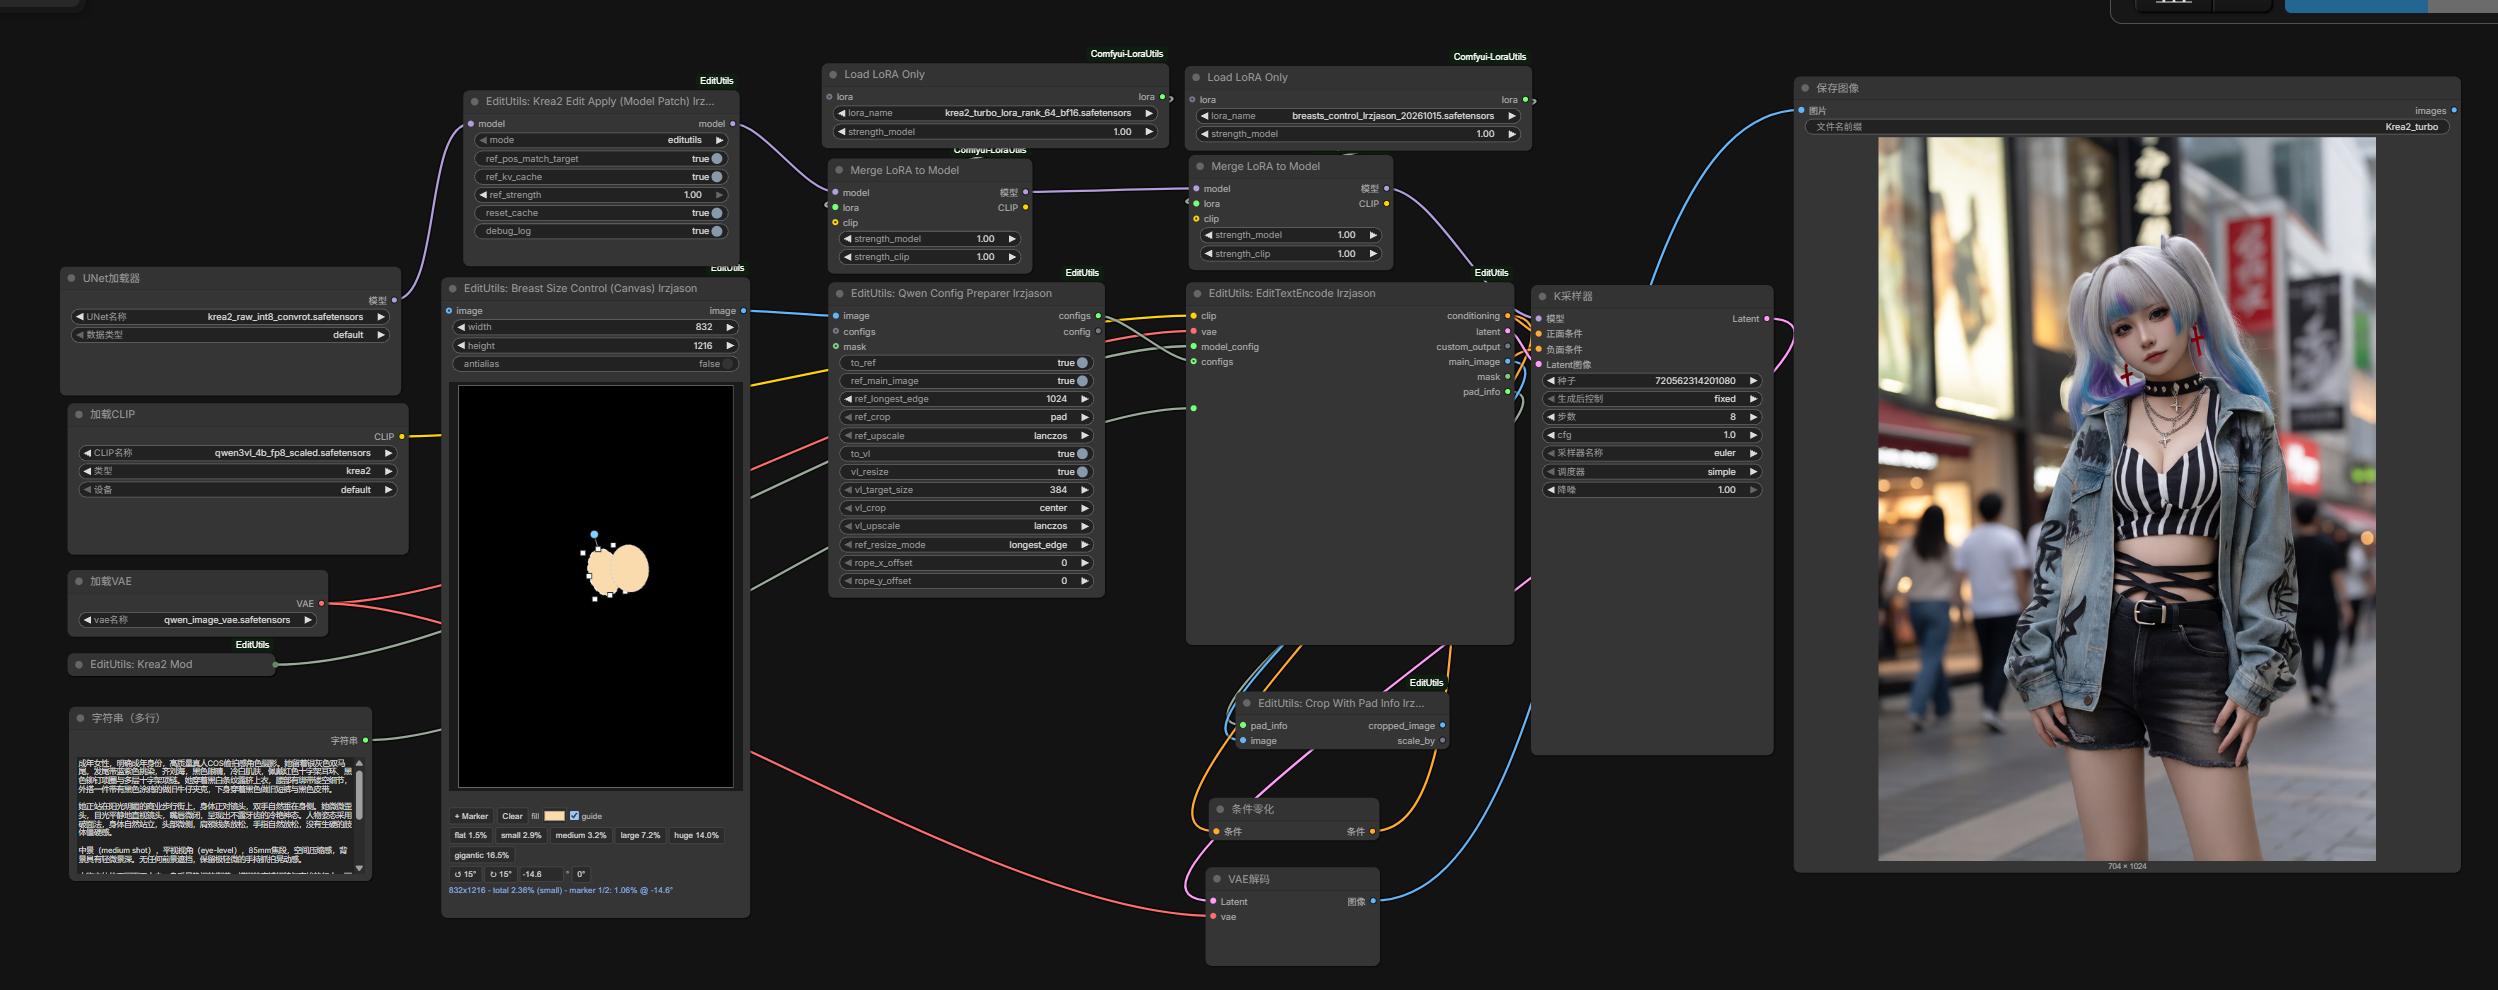Increase width value with right arrow
Screen dimensions: 2498x990
tap(730, 327)
